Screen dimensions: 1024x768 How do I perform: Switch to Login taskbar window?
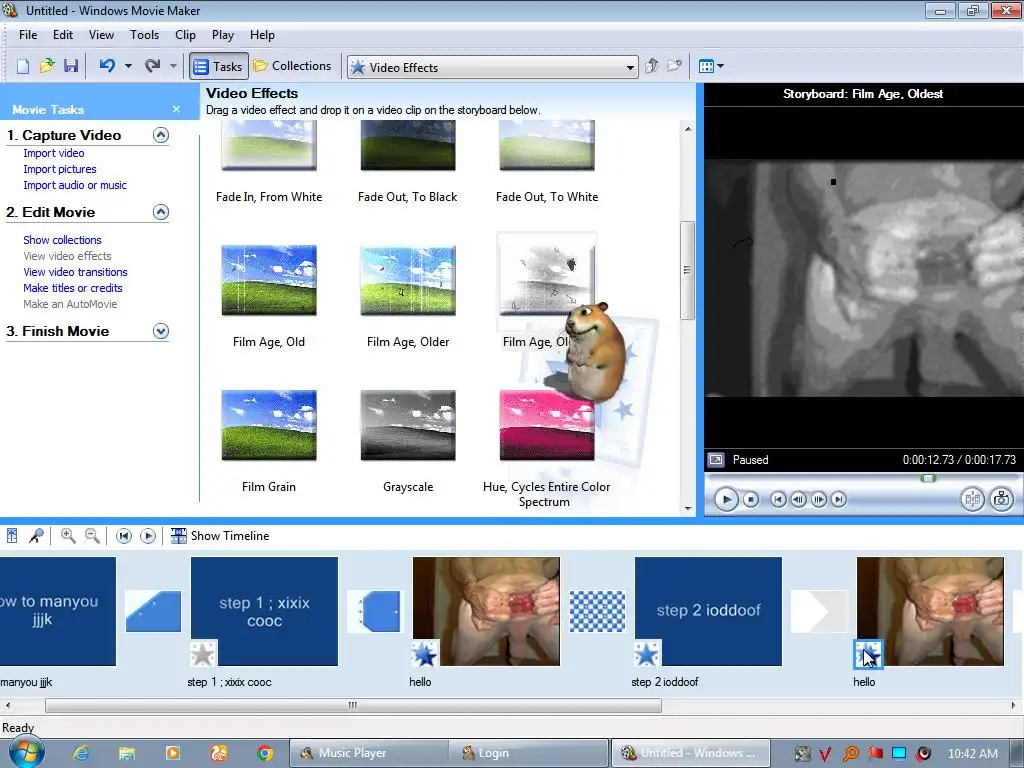(x=528, y=753)
